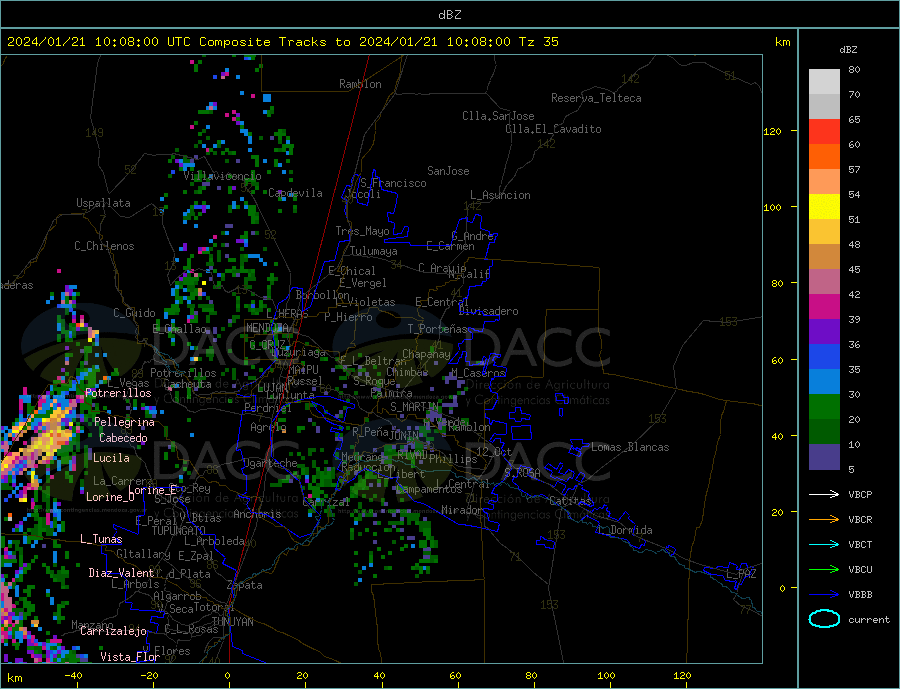Click the TUPUNGATO place label

[179, 531]
